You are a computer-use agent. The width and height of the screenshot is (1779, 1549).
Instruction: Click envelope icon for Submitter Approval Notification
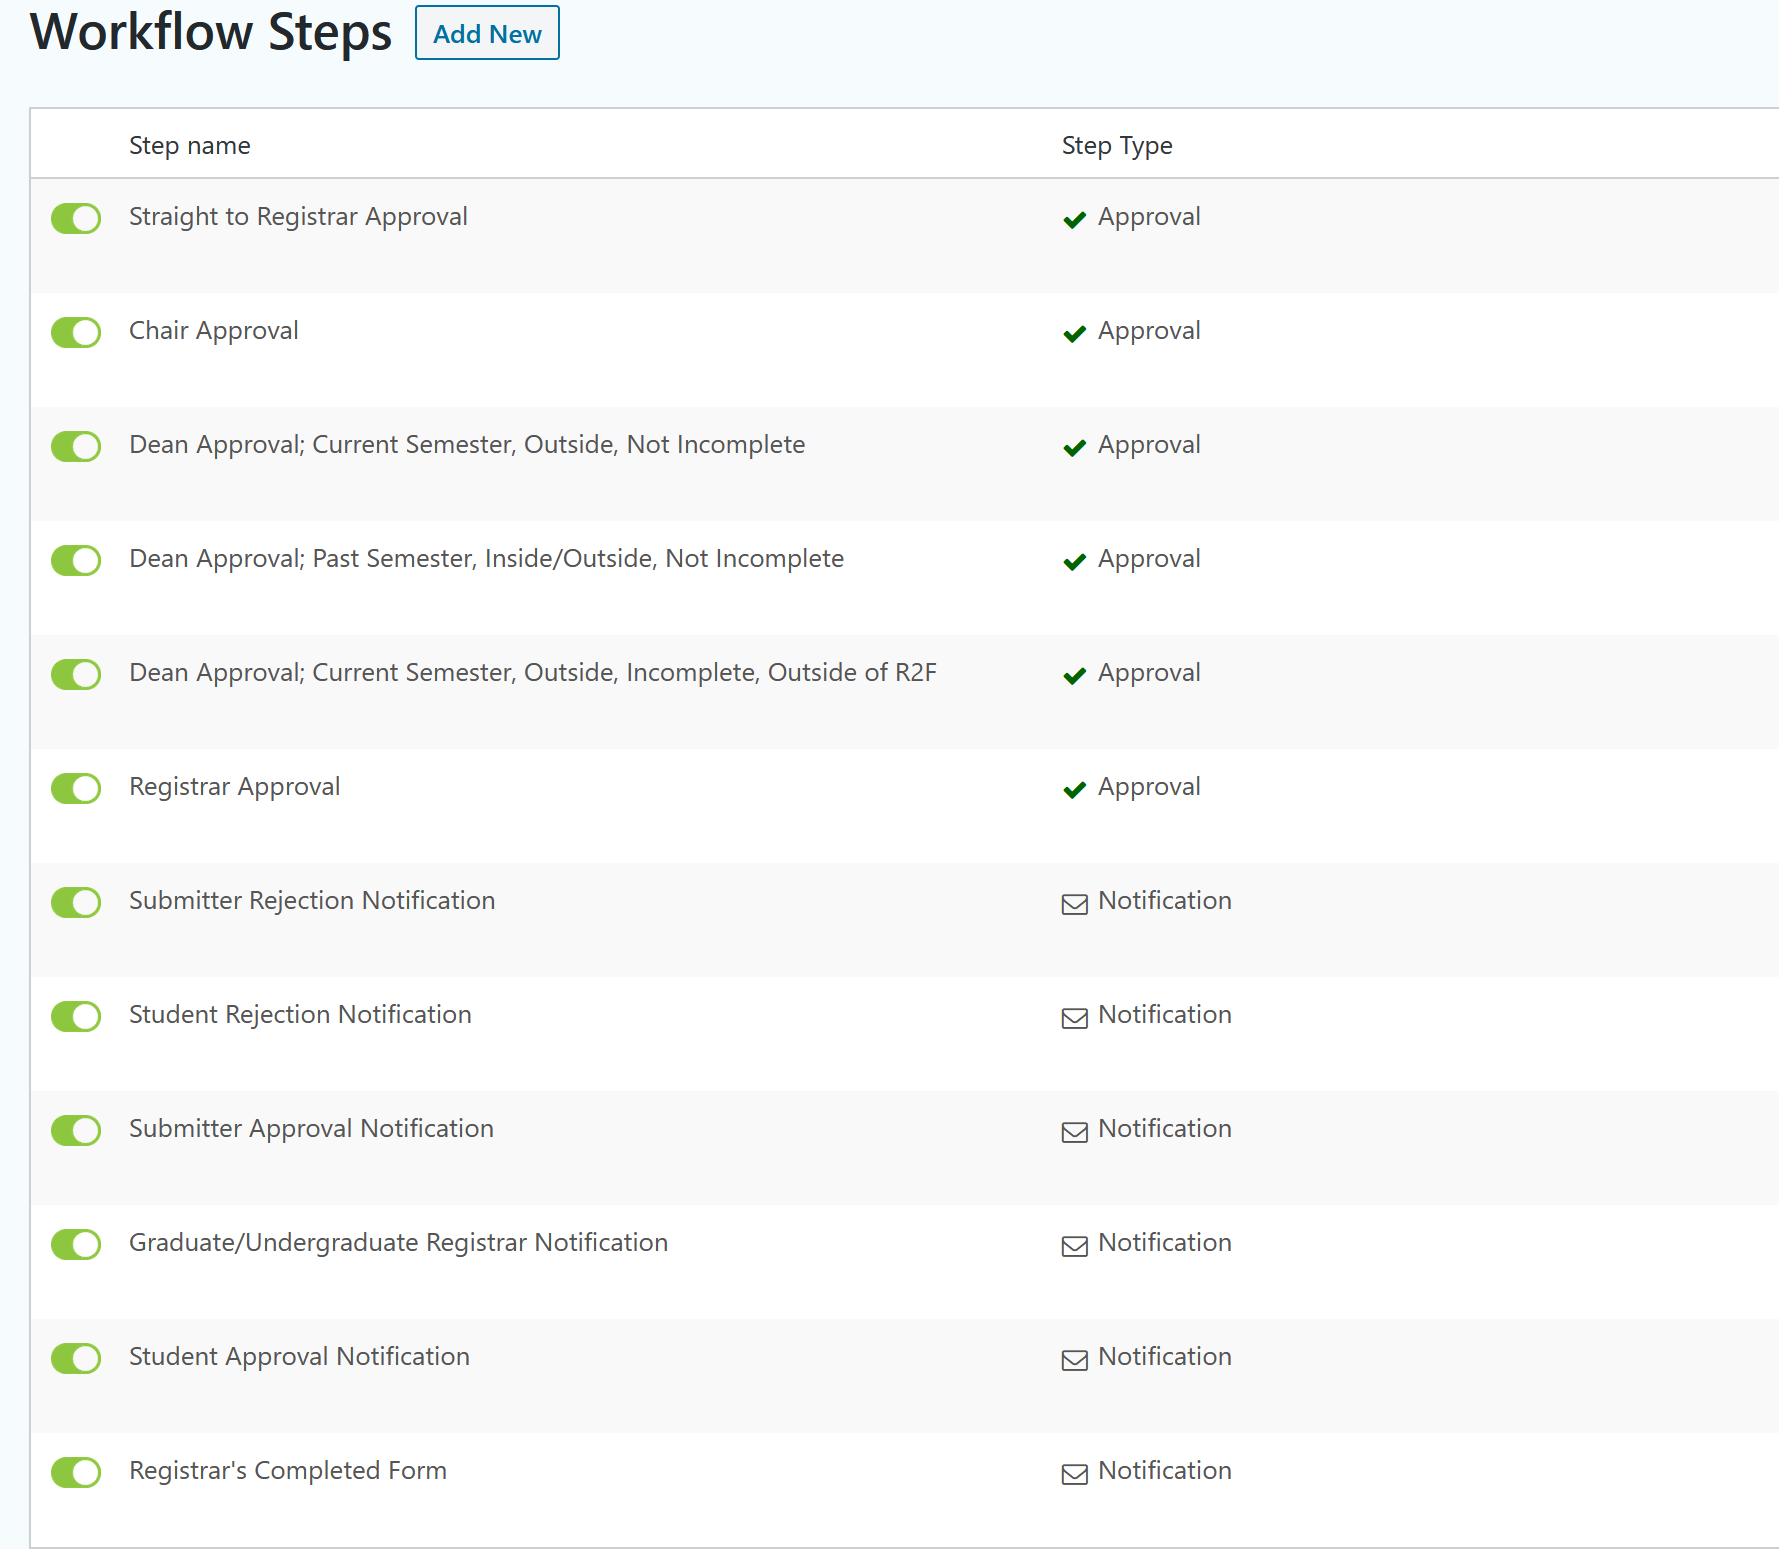coord(1075,1132)
